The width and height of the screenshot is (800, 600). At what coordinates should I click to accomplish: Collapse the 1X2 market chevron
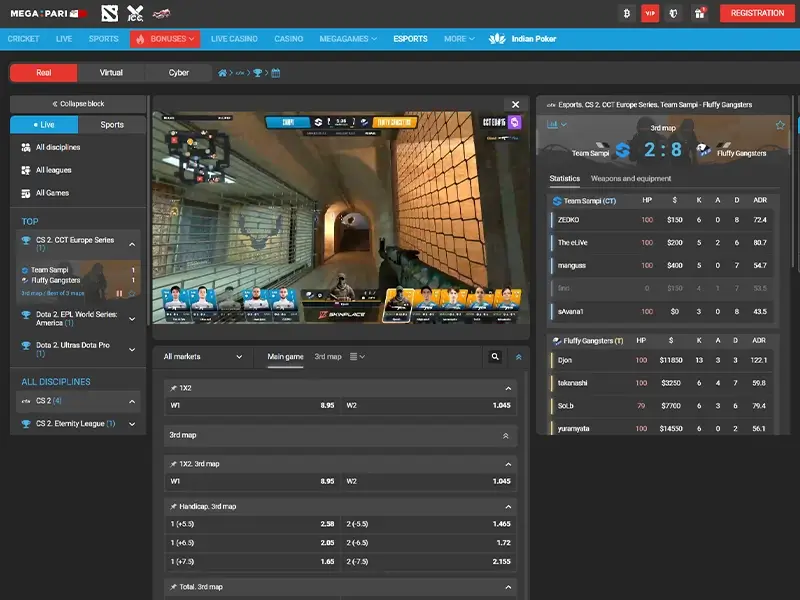click(x=508, y=389)
